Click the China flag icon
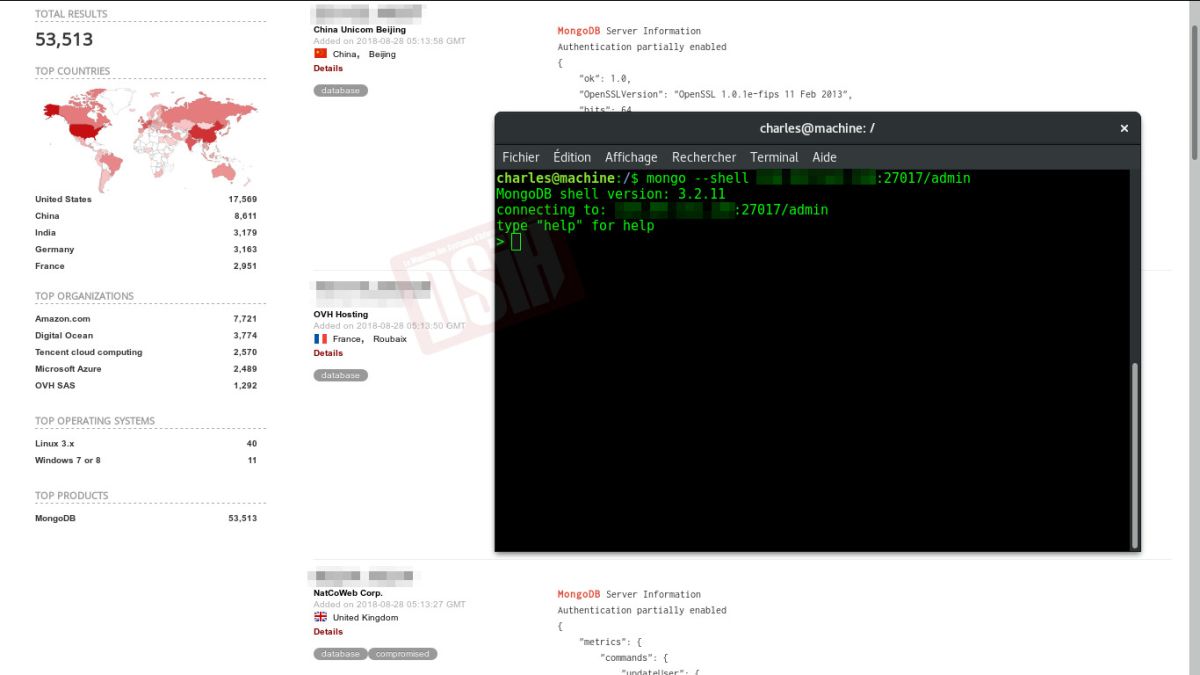This screenshot has width=1200, height=675. [320, 54]
